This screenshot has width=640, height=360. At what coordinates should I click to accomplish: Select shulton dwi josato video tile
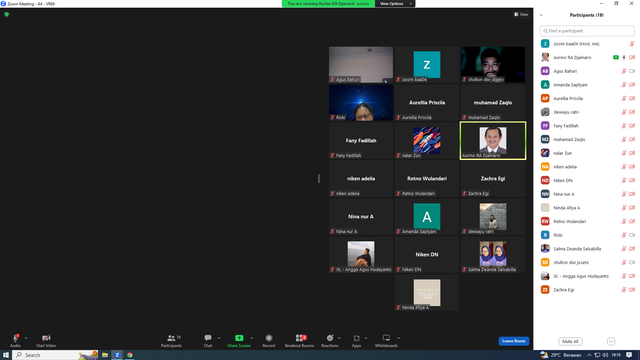tap(493, 64)
